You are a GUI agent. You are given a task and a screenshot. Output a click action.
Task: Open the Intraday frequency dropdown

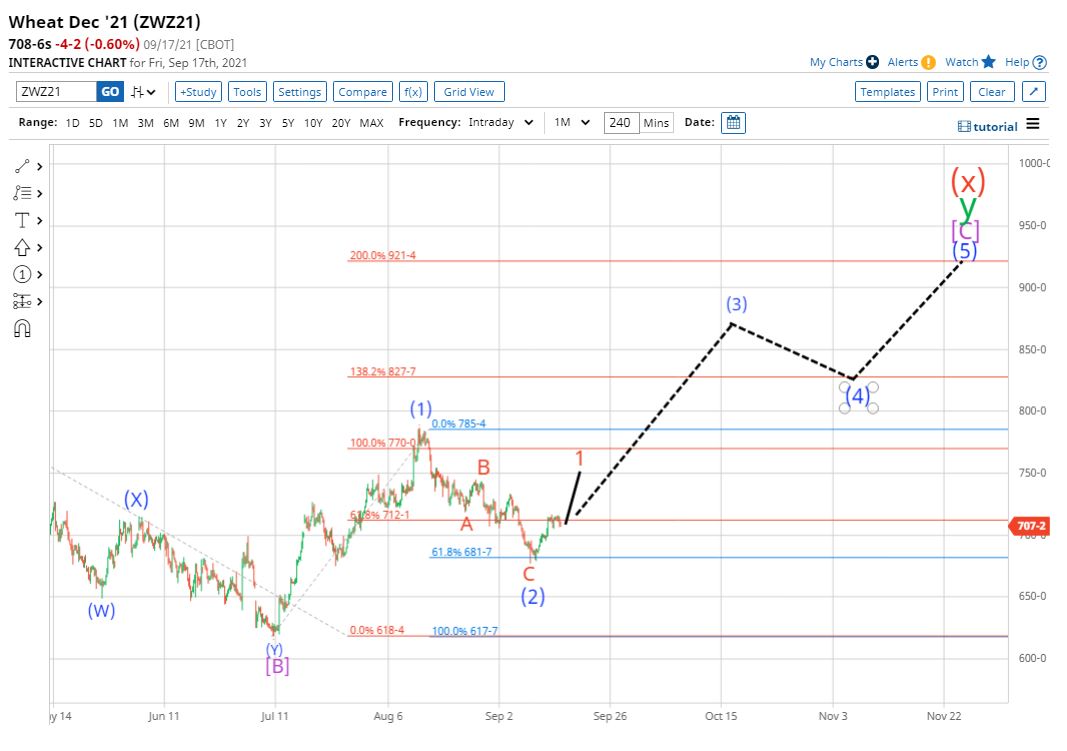click(x=501, y=122)
